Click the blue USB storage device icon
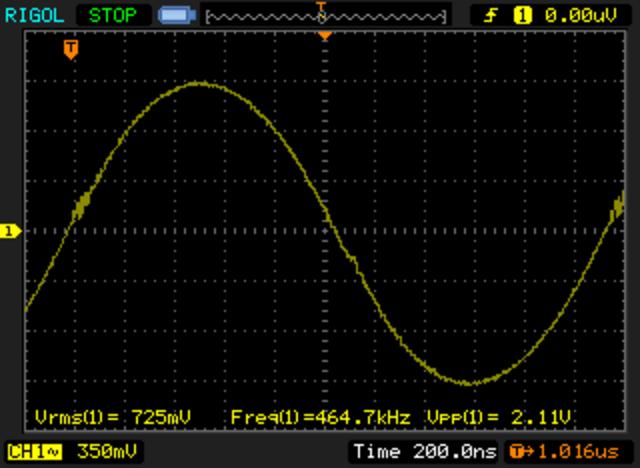The width and height of the screenshot is (640, 468). coord(177,16)
